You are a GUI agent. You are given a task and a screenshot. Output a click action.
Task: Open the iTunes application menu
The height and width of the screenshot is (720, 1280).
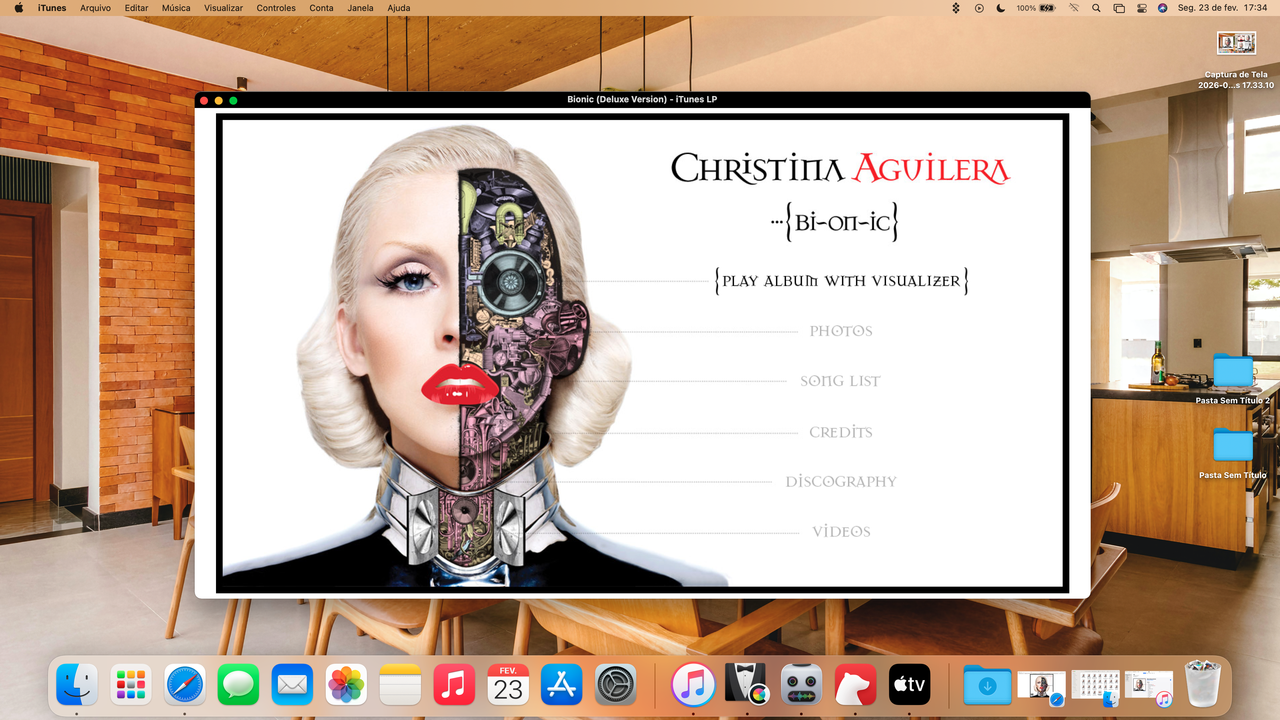coord(52,8)
